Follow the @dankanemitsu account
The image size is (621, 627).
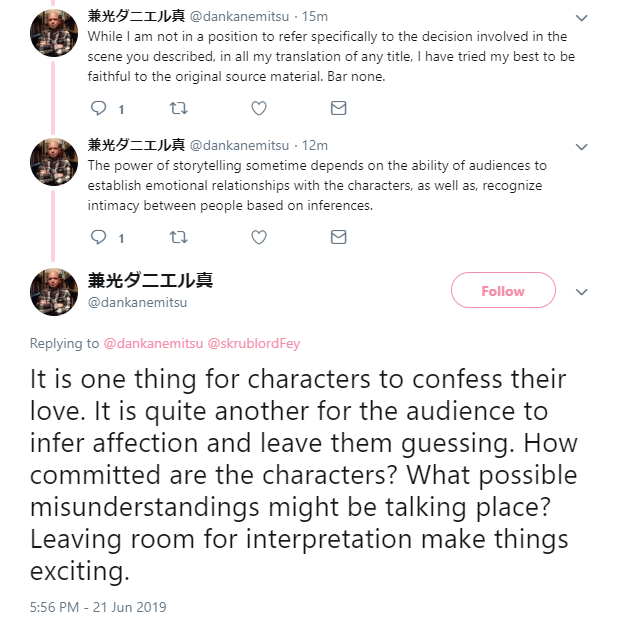[x=502, y=291]
